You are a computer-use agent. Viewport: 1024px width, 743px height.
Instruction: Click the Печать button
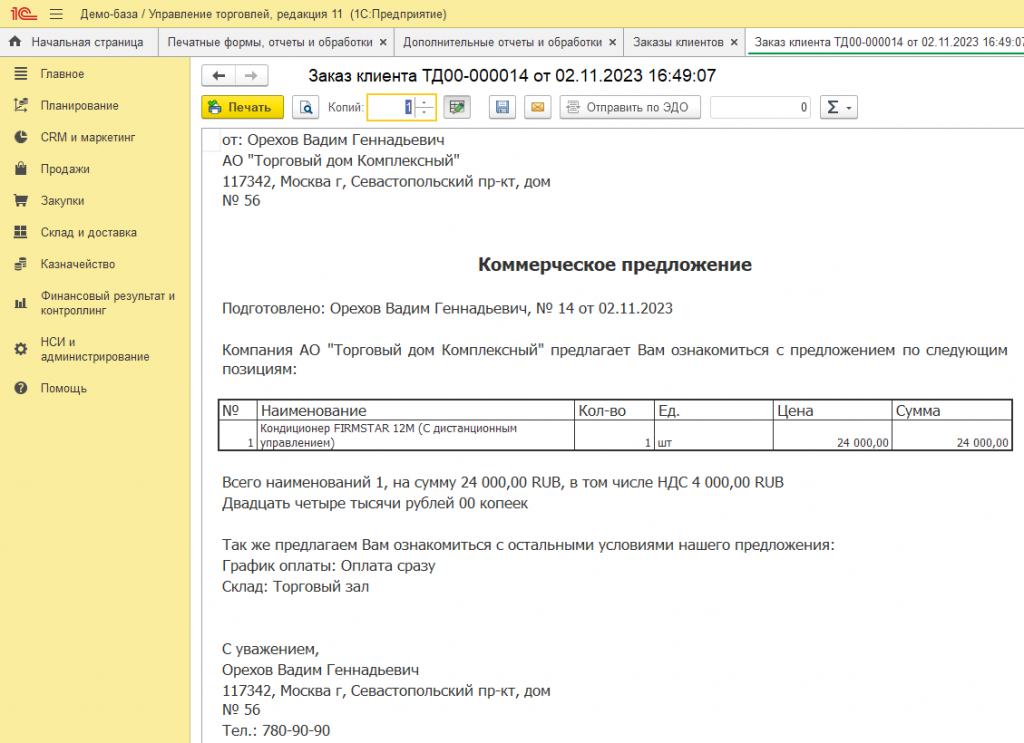pyautogui.click(x=242, y=108)
